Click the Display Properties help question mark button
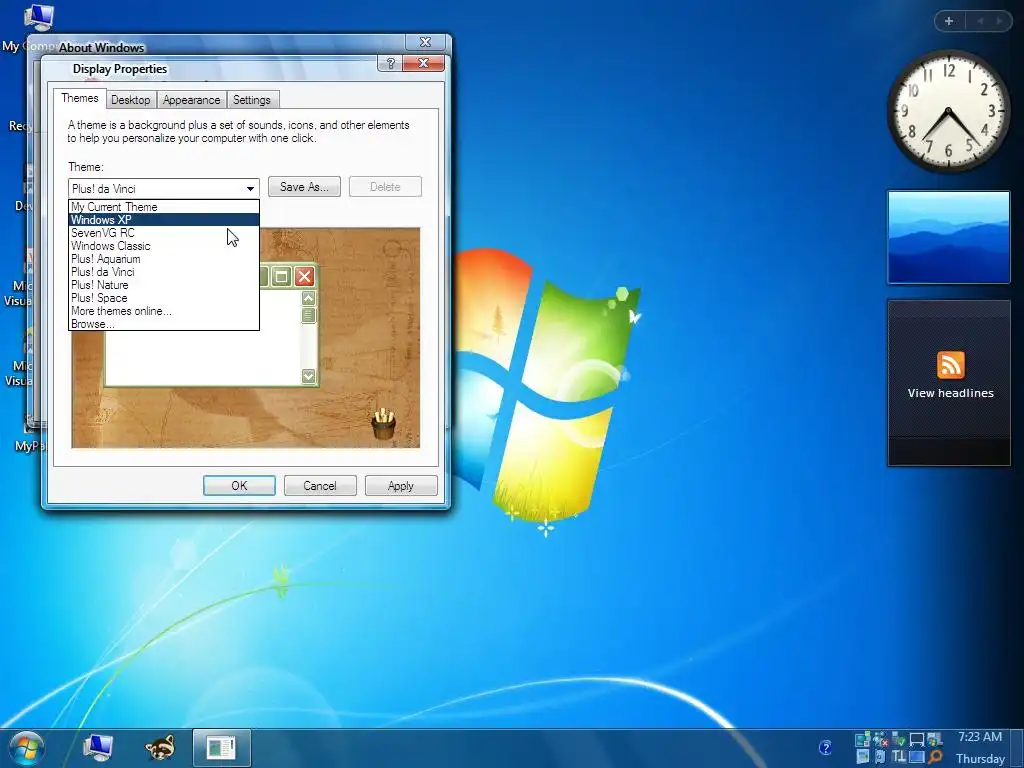The image size is (1024, 768). 390,63
